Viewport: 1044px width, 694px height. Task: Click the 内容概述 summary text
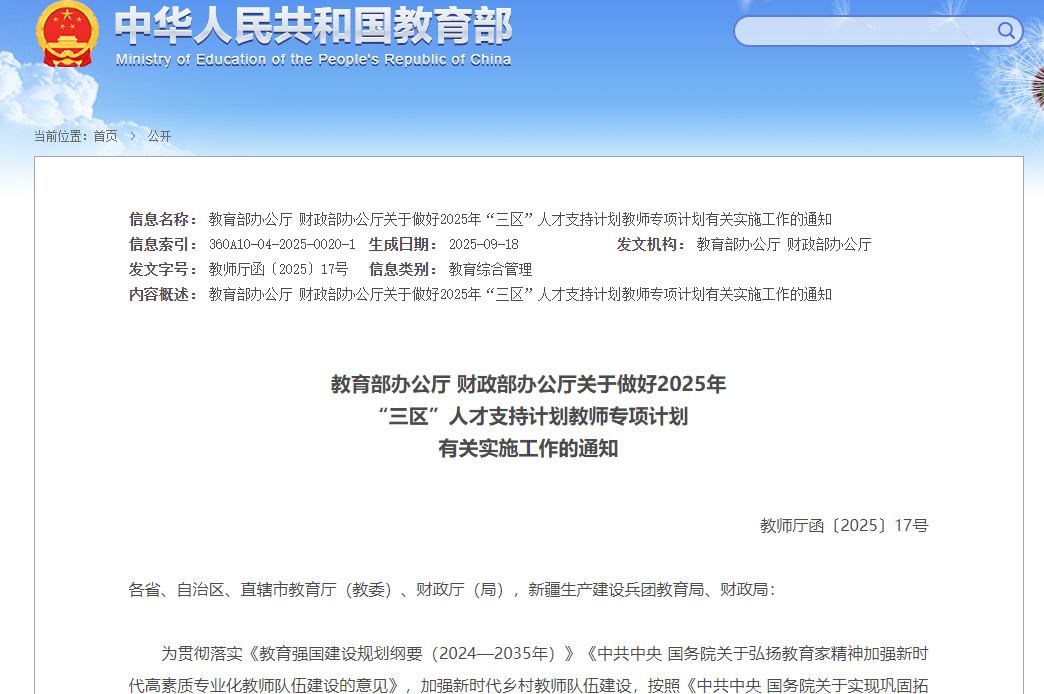[519, 294]
